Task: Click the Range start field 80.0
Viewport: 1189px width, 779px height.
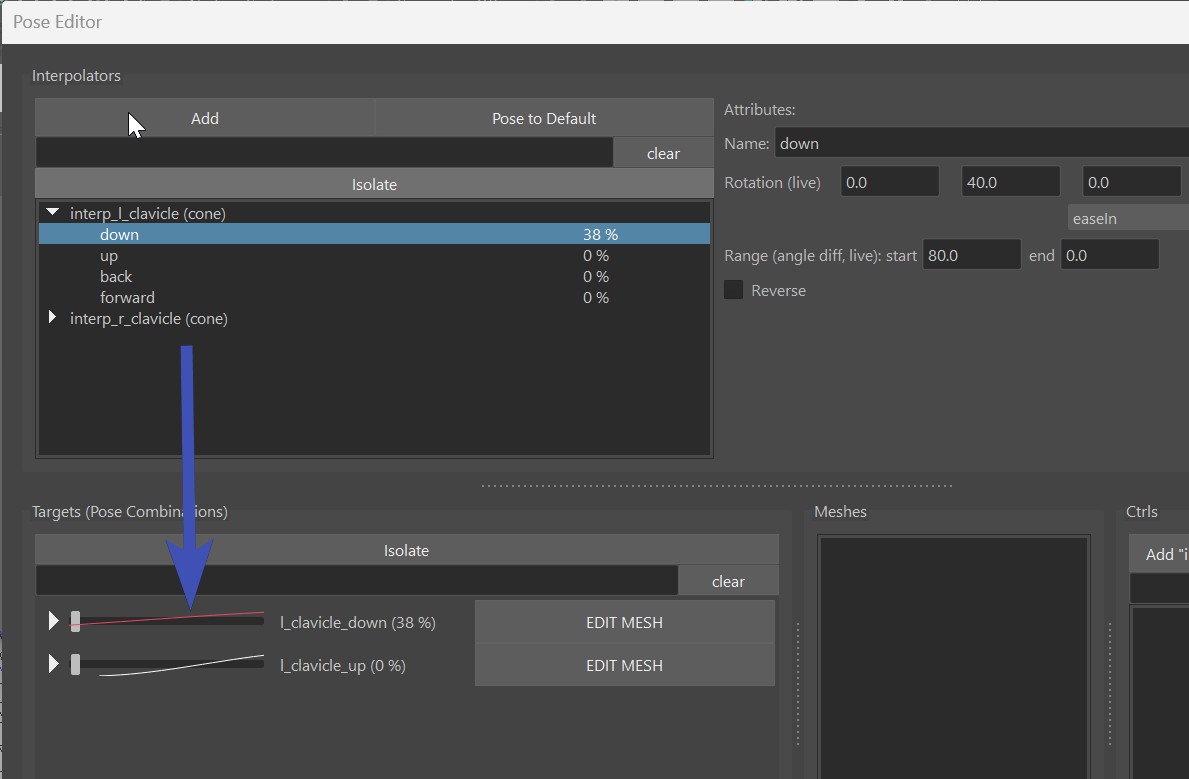Action: [970, 255]
